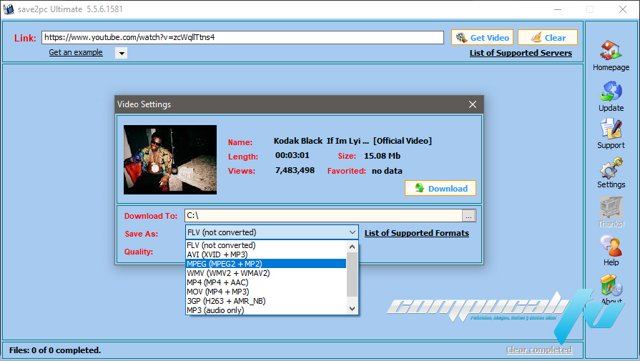Click the Download button
640x361 pixels.
click(440, 188)
